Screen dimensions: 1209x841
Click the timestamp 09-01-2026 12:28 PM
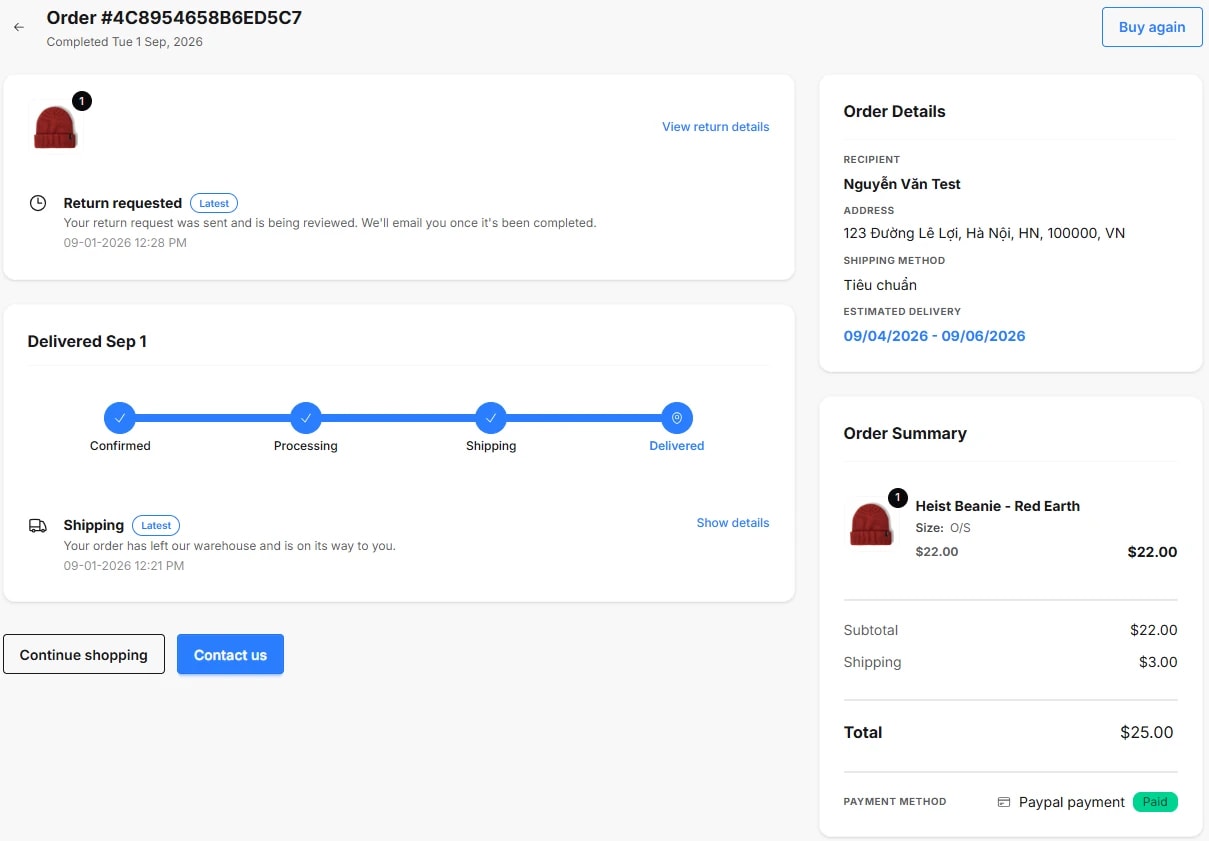pyautogui.click(x=125, y=243)
